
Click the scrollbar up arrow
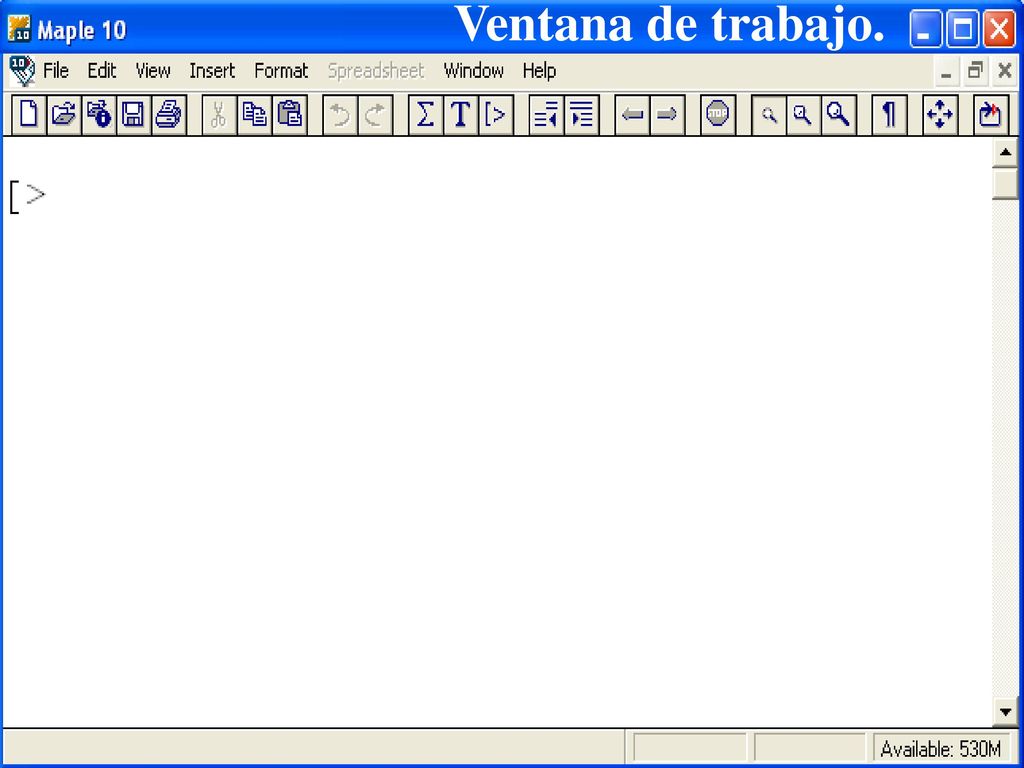[x=1005, y=153]
